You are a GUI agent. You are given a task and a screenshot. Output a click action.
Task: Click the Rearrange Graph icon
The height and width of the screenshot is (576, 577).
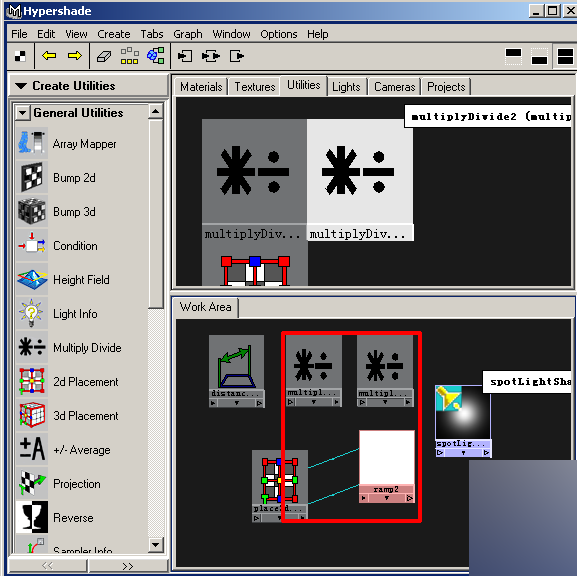point(130,56)
